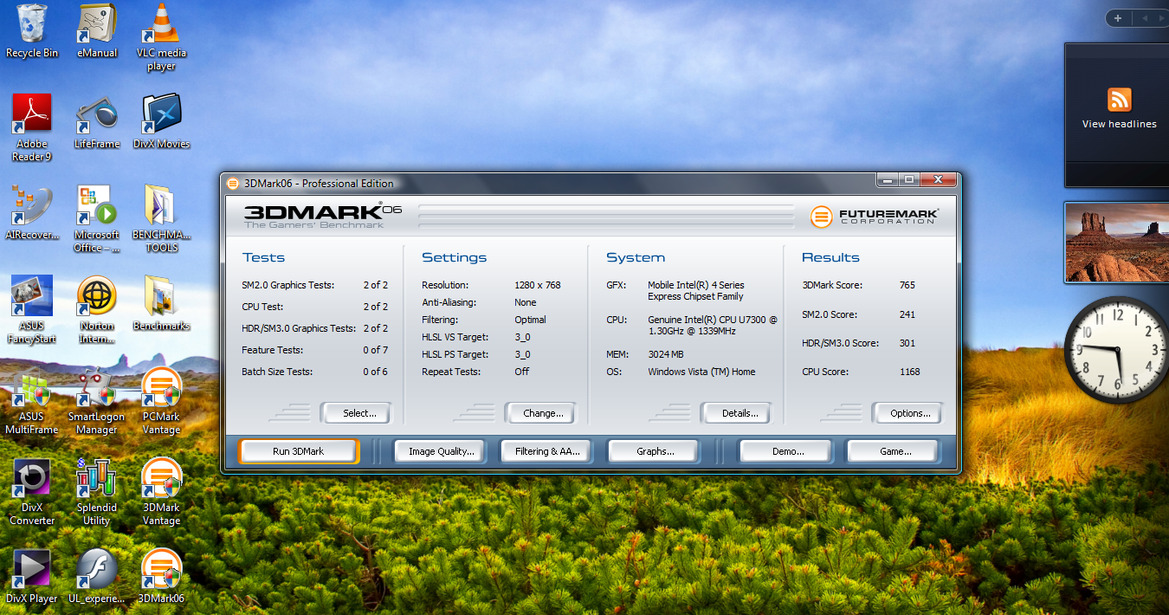Image resolution: width=1169 pixels, height=615 pixels.
Task: Open system Details
Action: (737, 413)
